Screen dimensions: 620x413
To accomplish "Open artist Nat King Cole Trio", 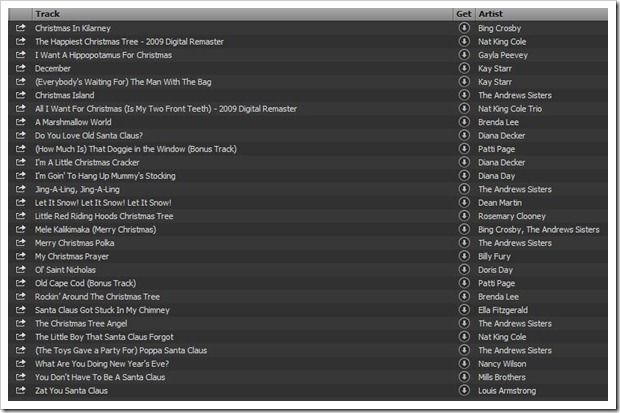I will (510, 108).
